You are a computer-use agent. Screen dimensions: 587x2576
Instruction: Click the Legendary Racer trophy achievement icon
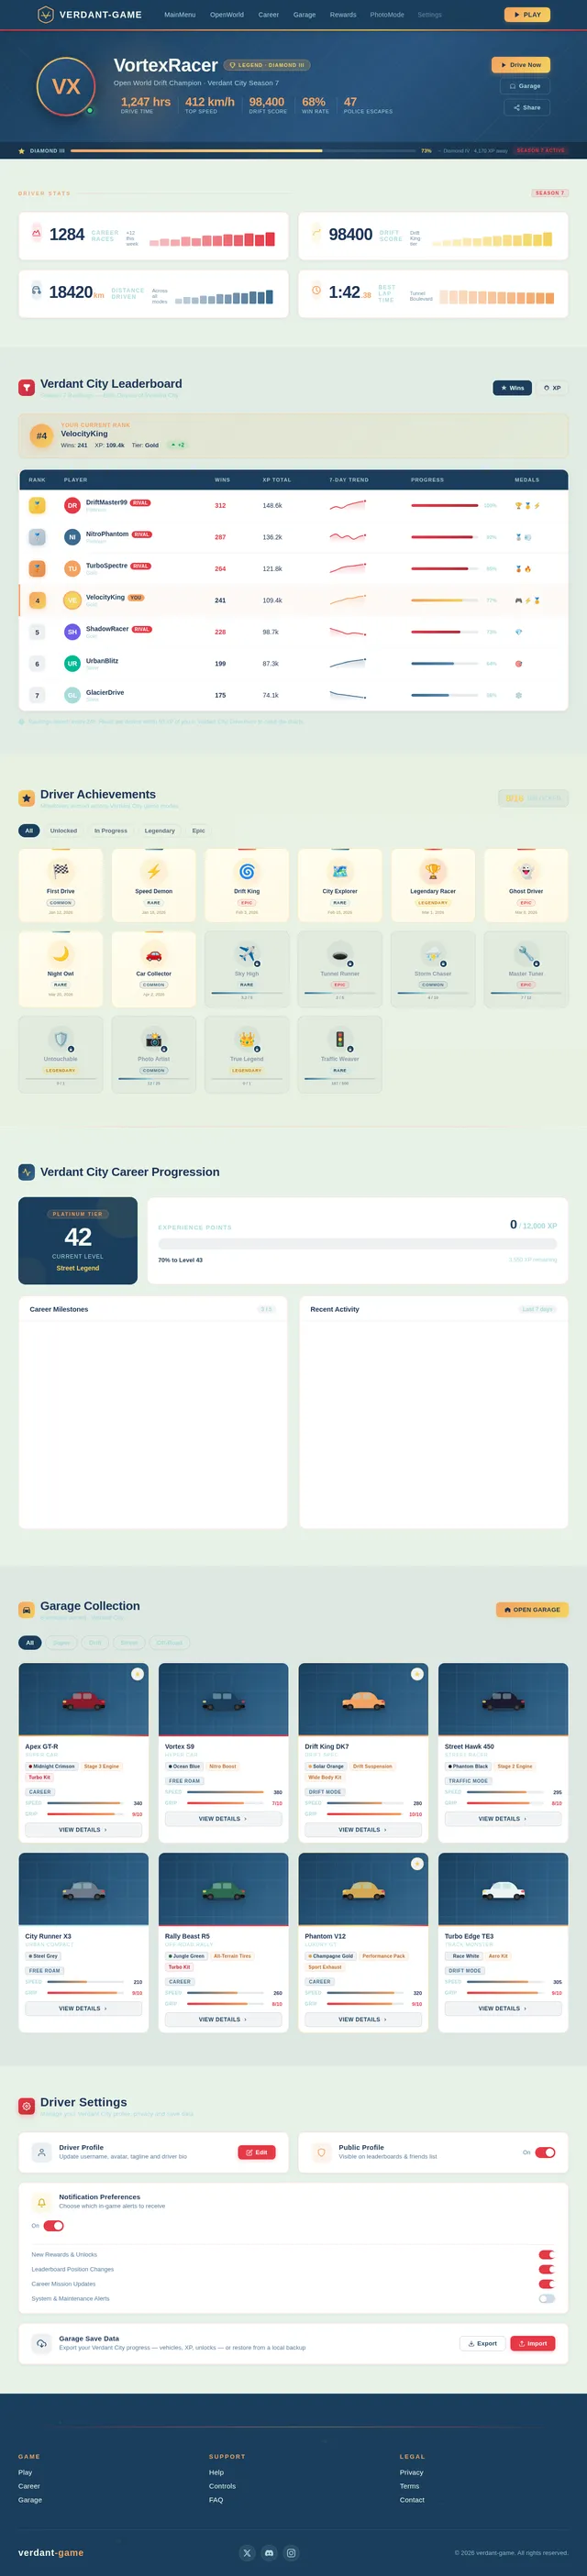click(433, 870)
